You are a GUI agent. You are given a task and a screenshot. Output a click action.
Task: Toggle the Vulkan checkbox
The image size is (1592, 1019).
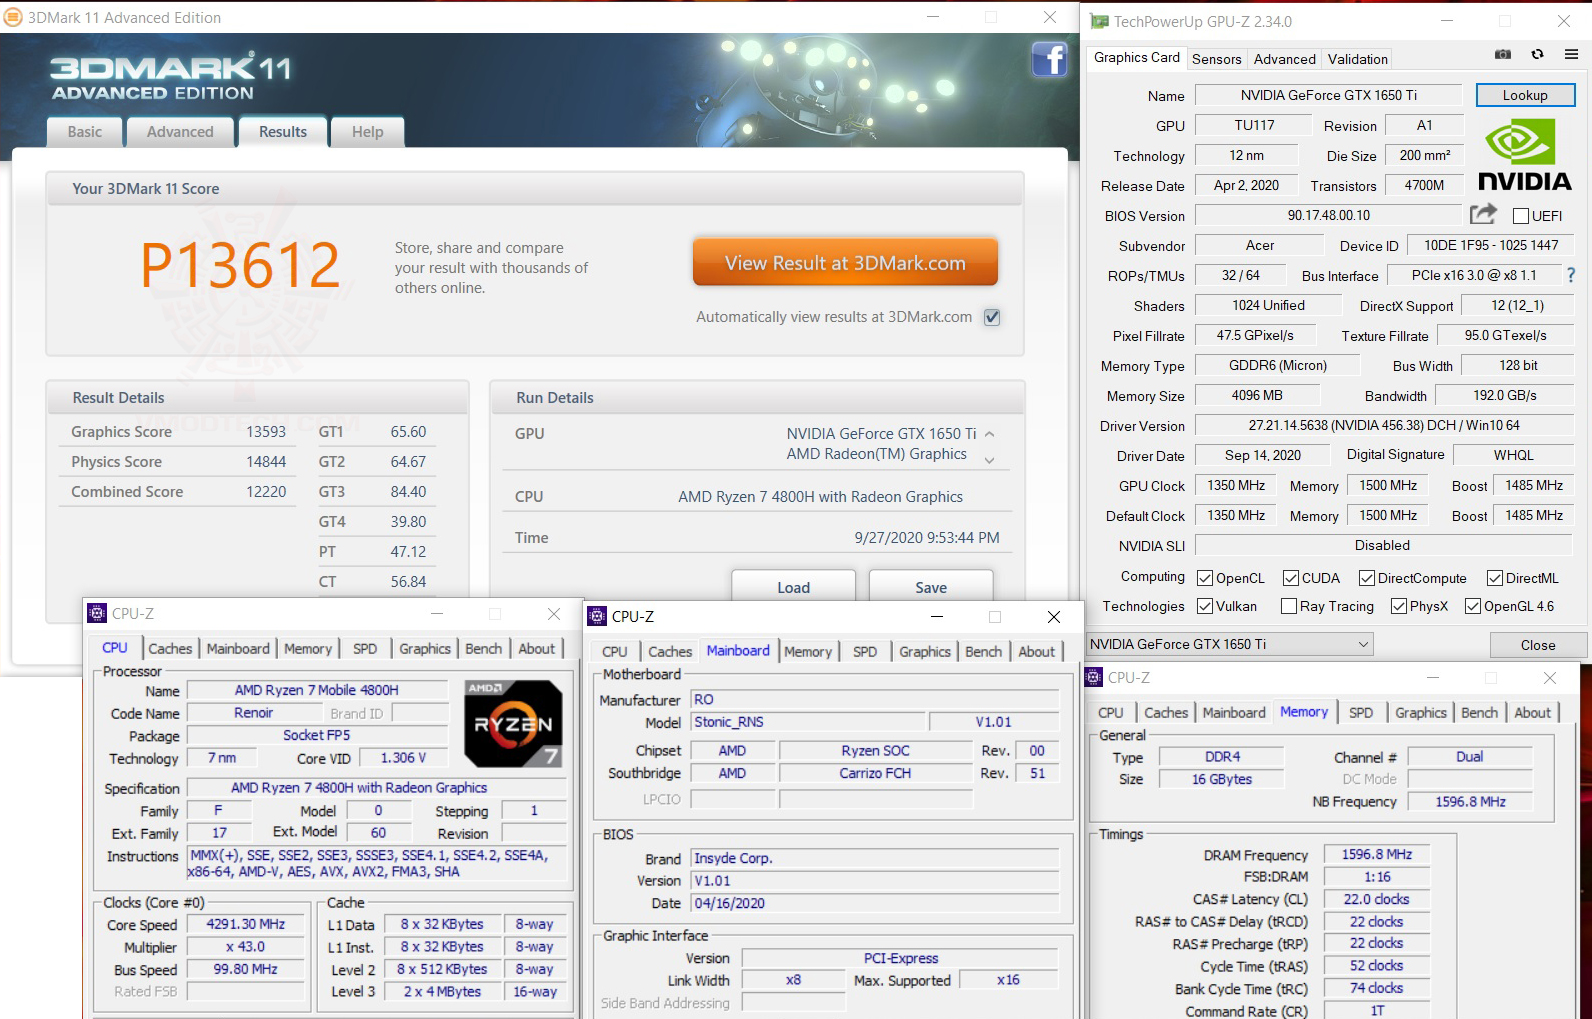1205,606
